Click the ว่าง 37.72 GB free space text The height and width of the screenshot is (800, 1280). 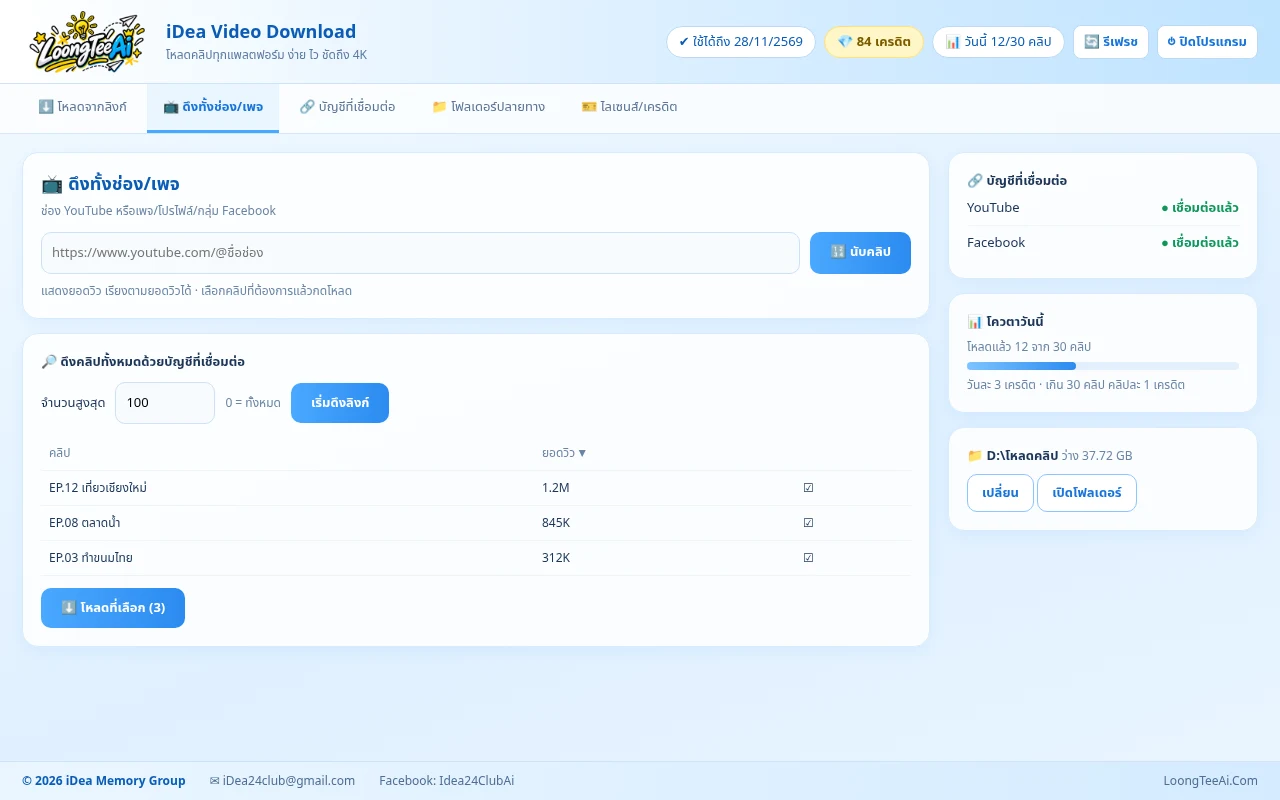pos(1097,456)
